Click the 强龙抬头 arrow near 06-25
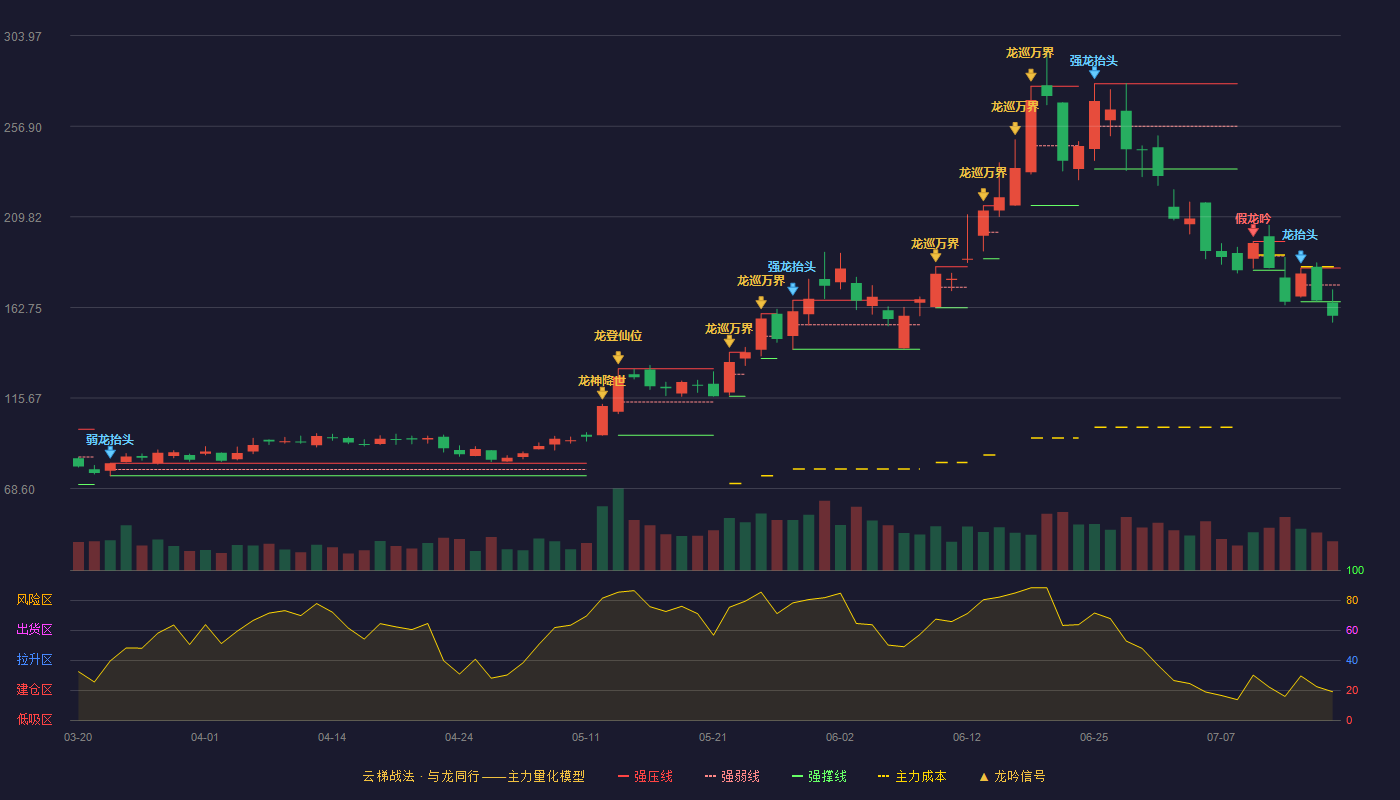Image resolution: width=1400 pixels, height=800 pixels. [x=1094, y=73]
